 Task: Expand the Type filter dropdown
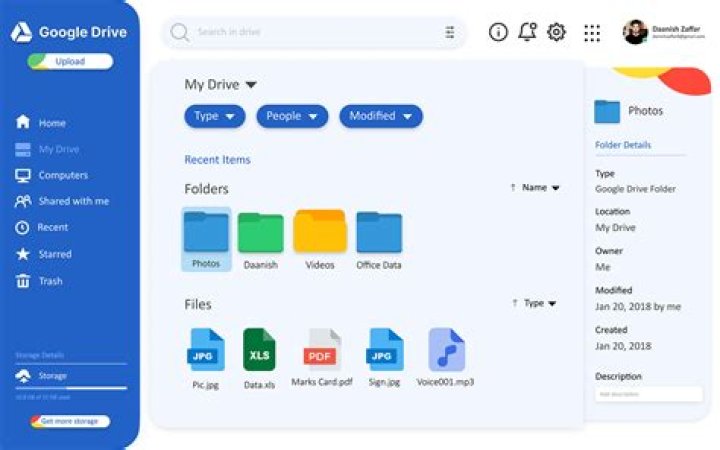tap(214, 116)
